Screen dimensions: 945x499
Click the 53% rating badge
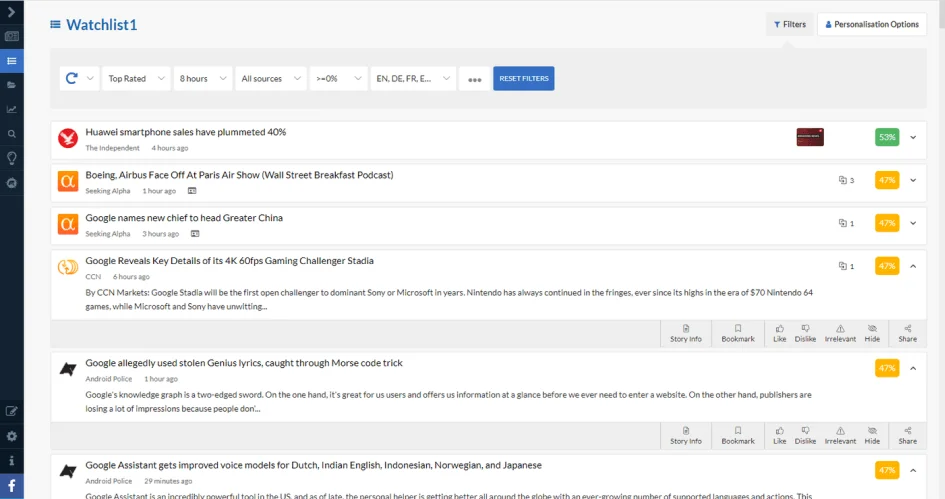point(887,137)
